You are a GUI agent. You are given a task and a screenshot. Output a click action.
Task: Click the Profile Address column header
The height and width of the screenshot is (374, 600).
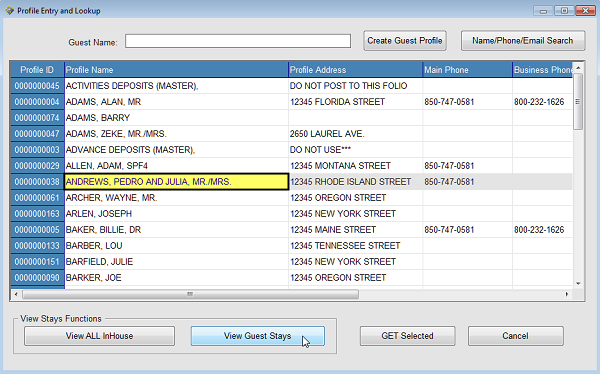[355, 70]
